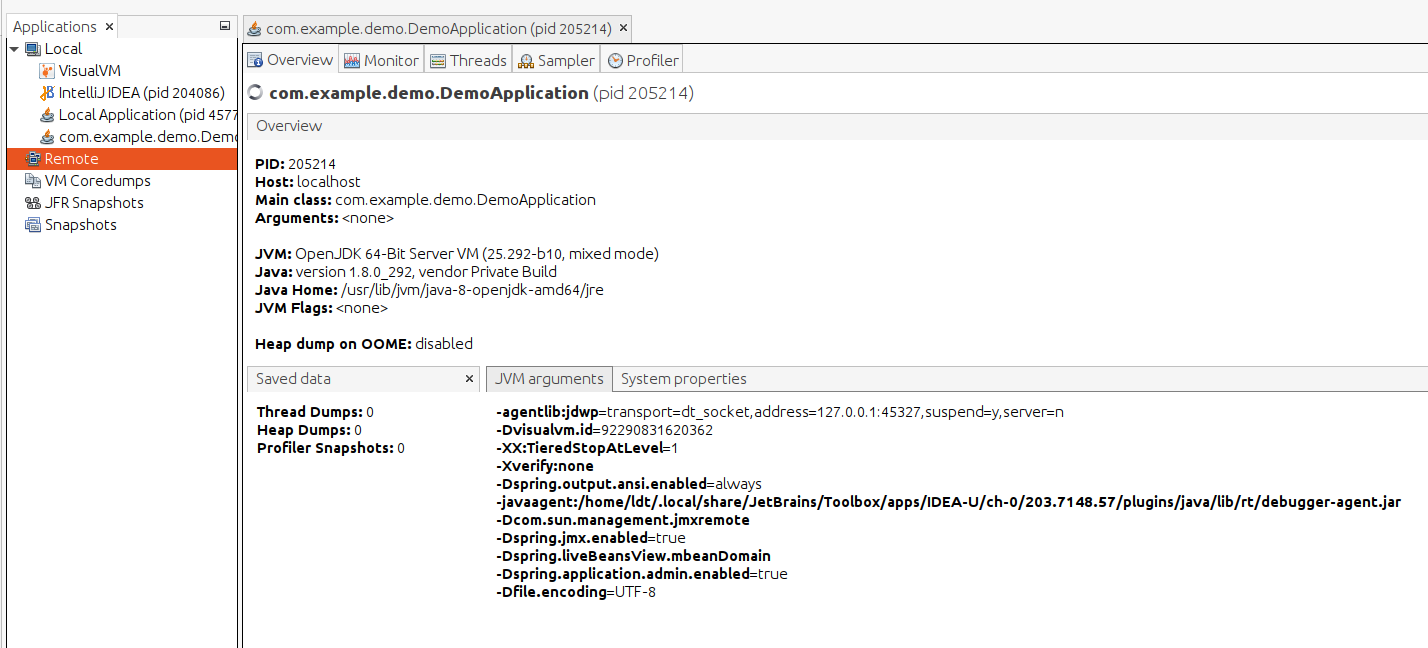Click the Profiler tab clock icon
This screenshot has height=648, width=1428.
(x=615, y=61)
